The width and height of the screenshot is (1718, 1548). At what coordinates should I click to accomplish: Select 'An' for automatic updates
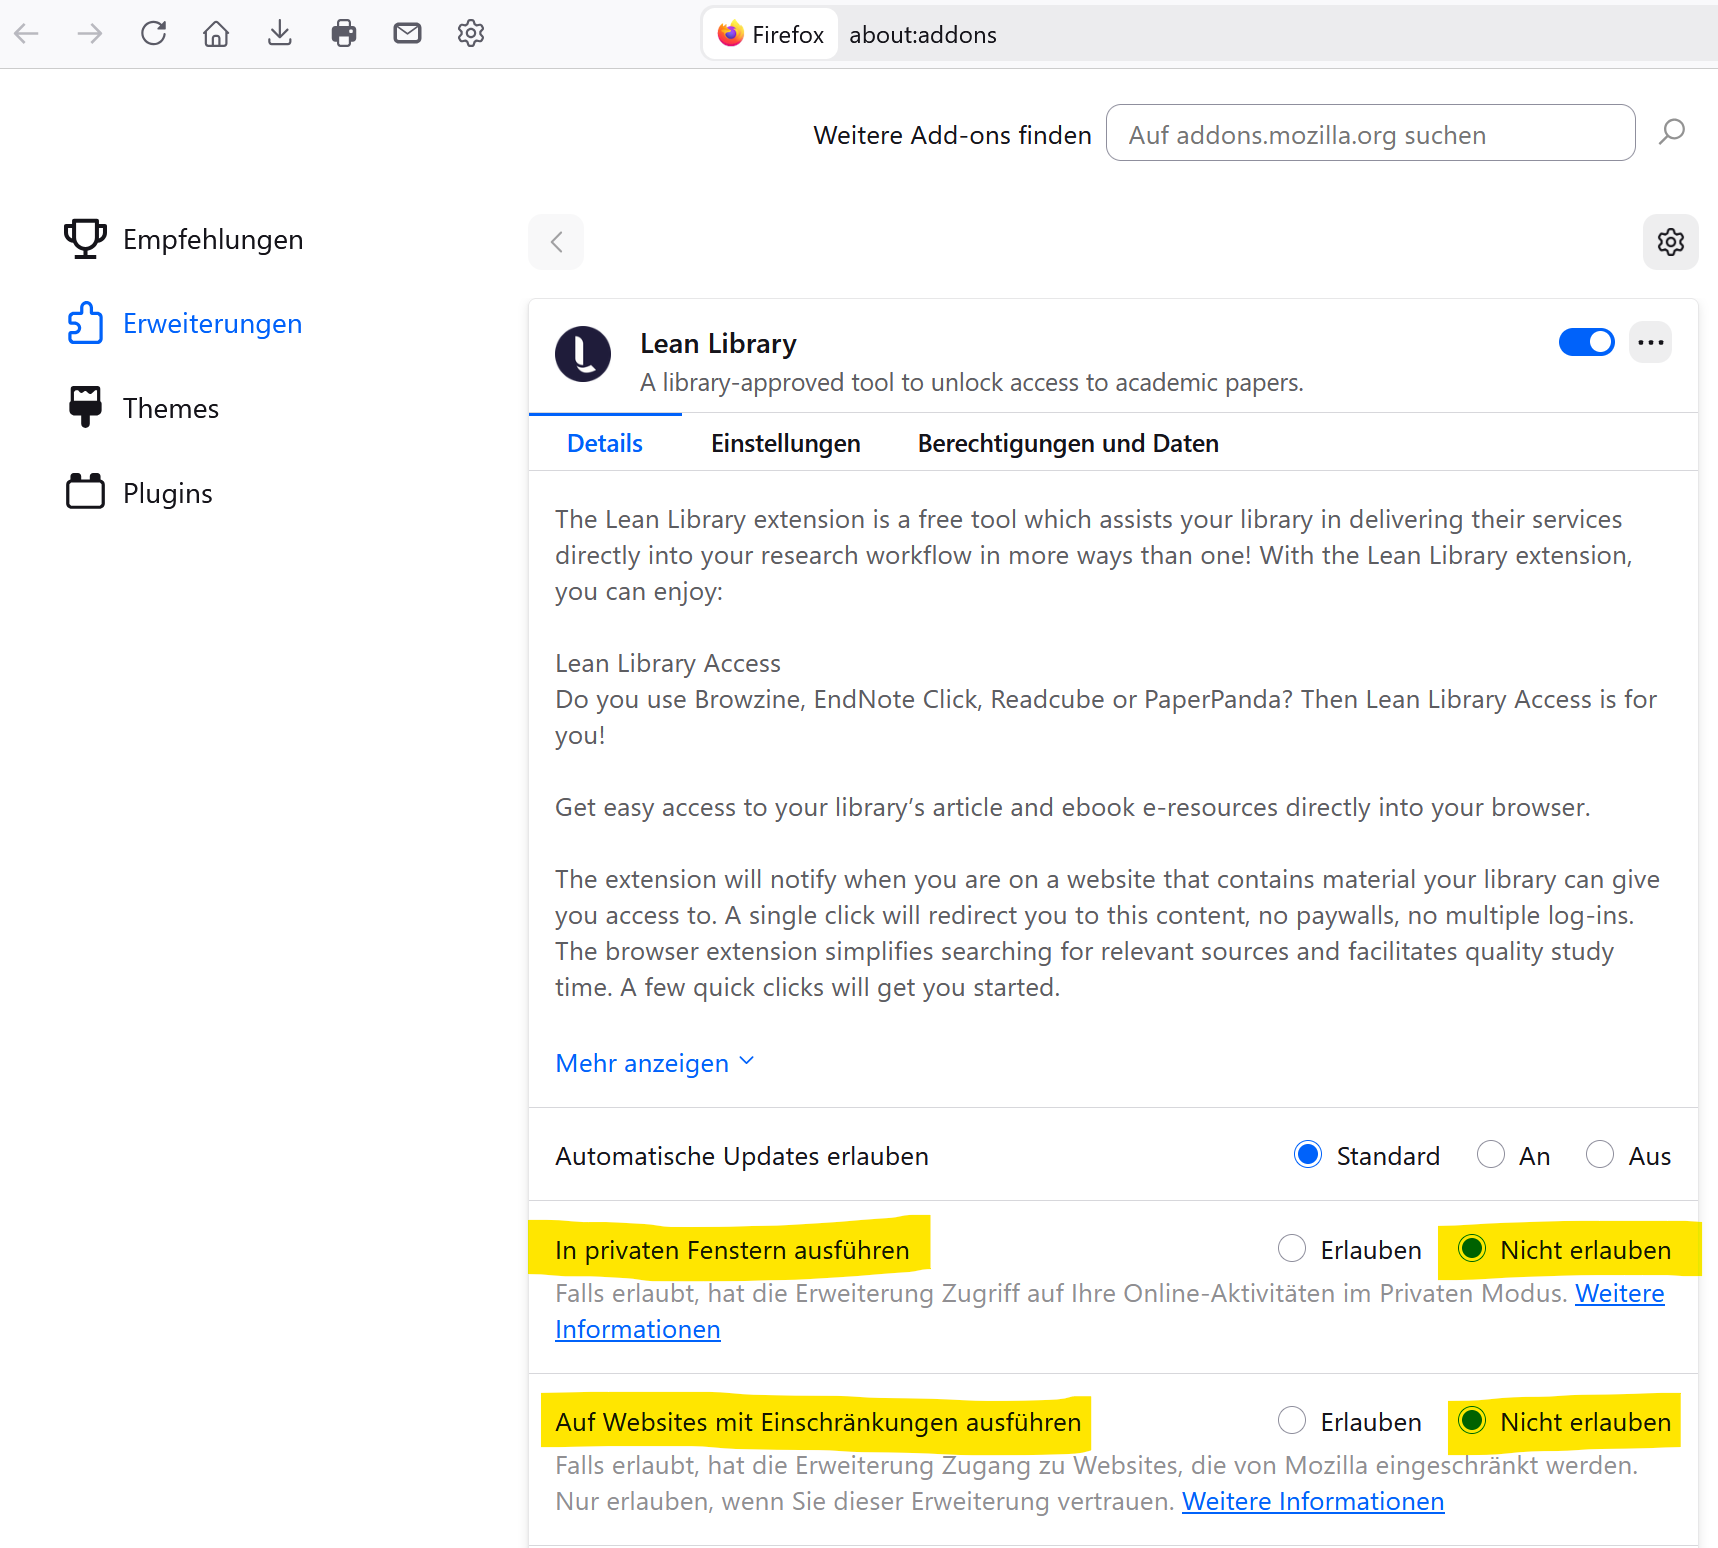click(x=1491, y=1155)
